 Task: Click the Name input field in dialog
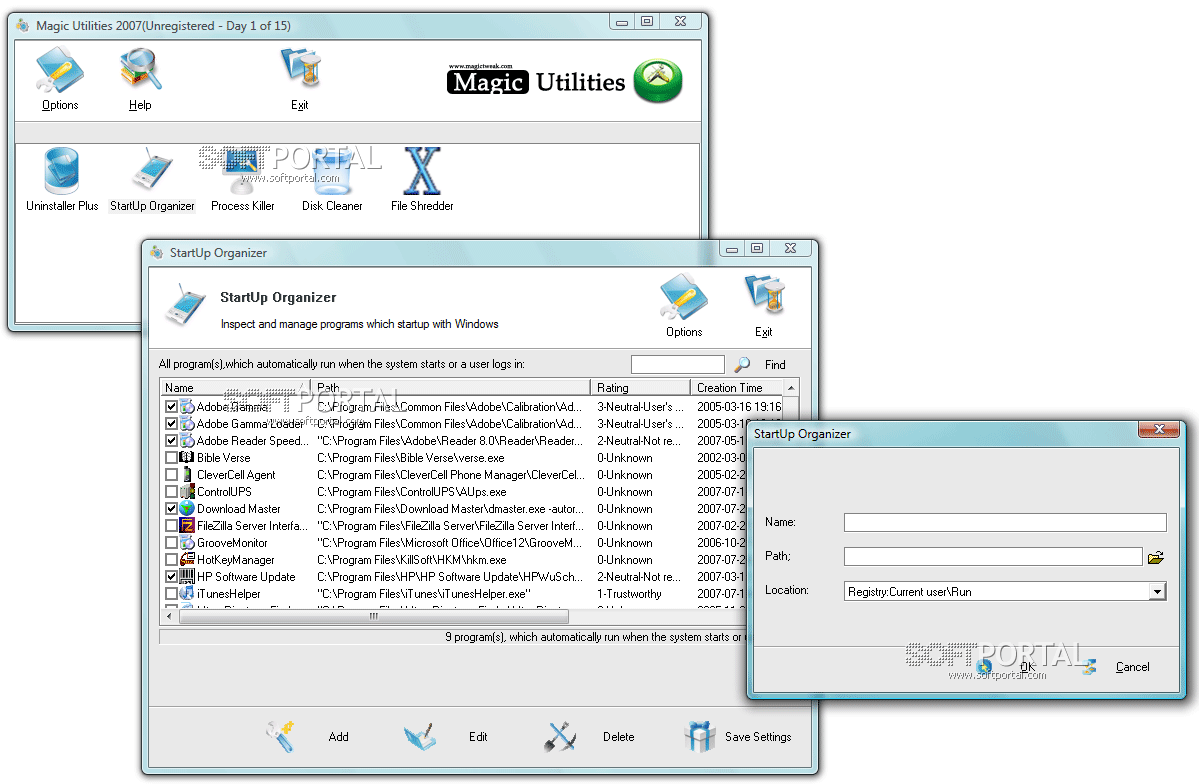(x=1005, y=522)
